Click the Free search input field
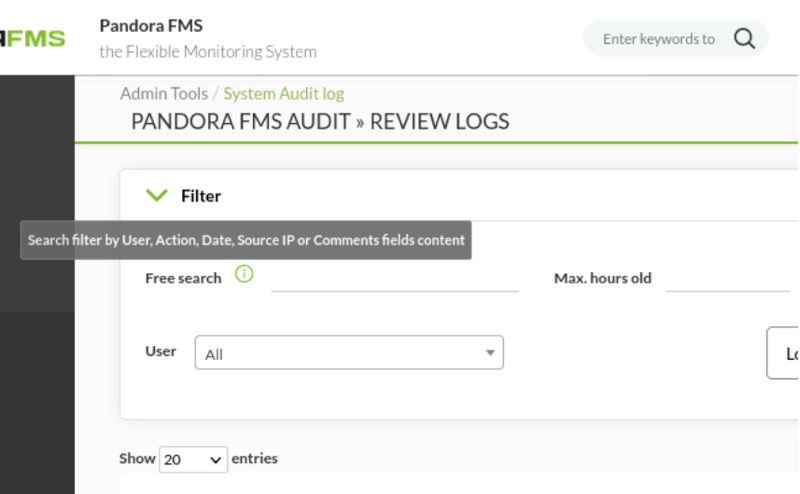Viewport: 800px width, 494px height. coord(395,279)
